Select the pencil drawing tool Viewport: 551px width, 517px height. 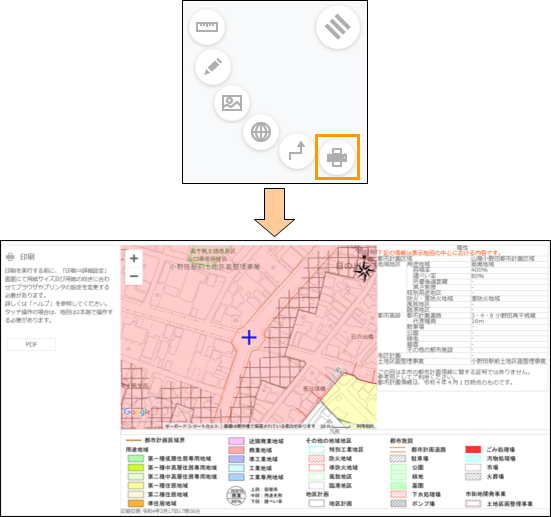[213, 66]
